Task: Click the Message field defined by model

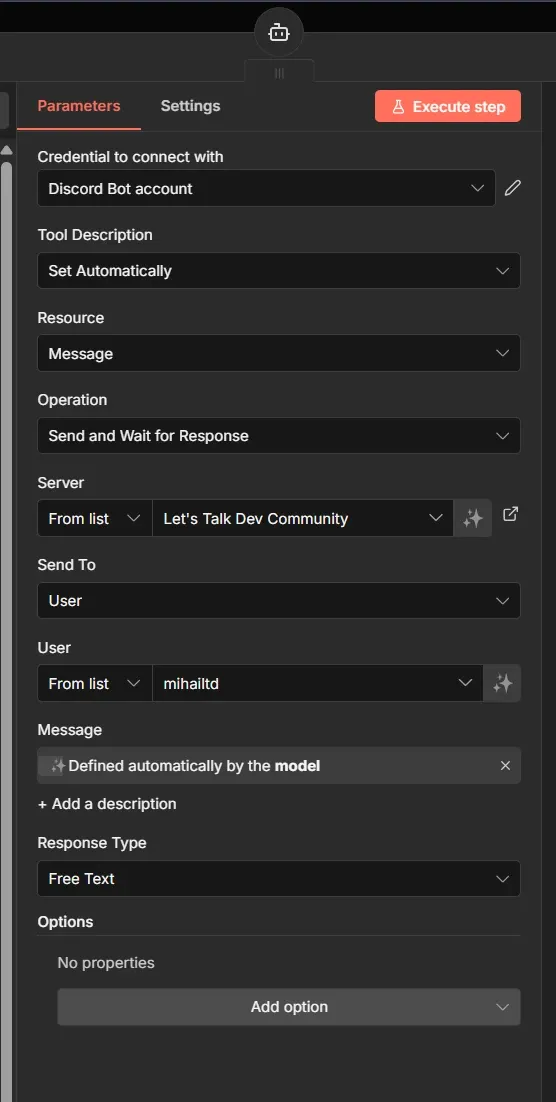Action: click(279, 765)
